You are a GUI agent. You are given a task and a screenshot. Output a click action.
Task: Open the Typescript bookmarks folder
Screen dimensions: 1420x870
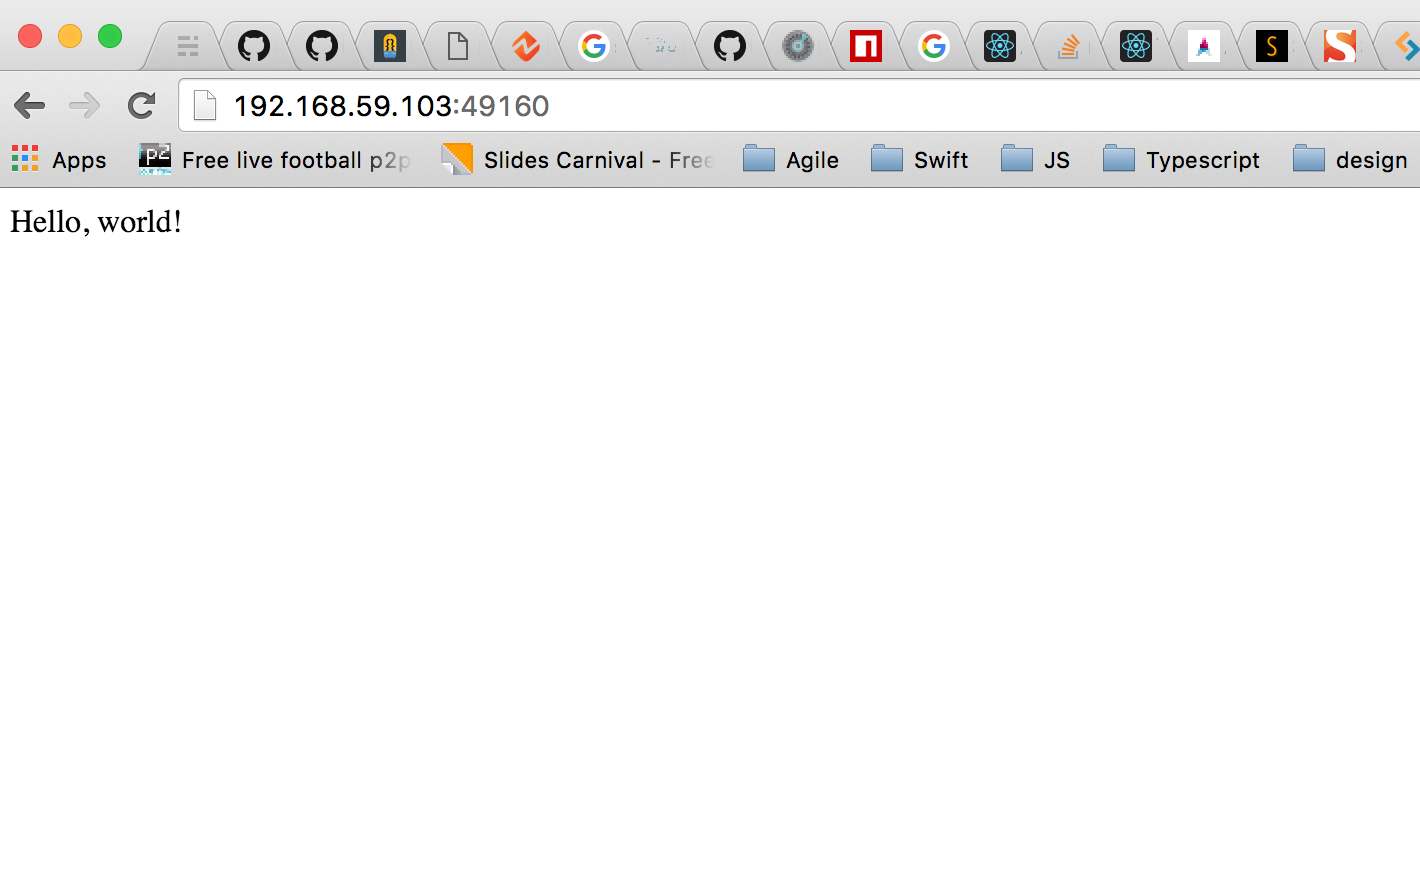point(1182,160)
